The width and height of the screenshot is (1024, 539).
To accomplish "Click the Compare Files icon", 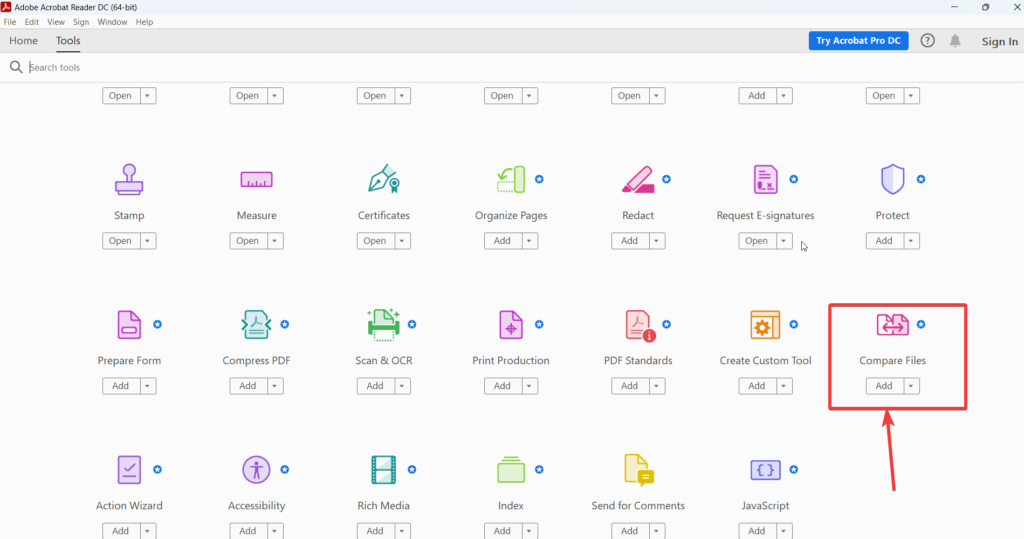I will pyautogui.click(x=892, y=325).
